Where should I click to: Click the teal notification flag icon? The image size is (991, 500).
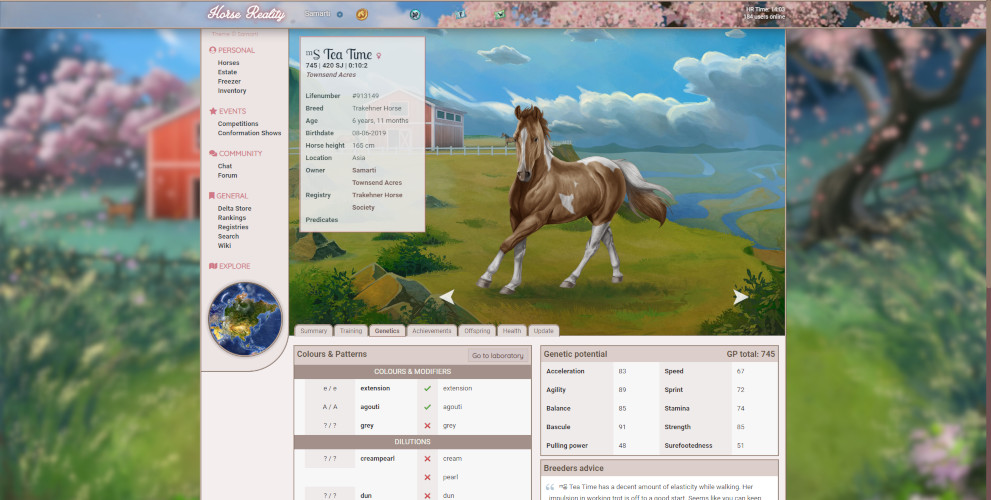(461, 14)
